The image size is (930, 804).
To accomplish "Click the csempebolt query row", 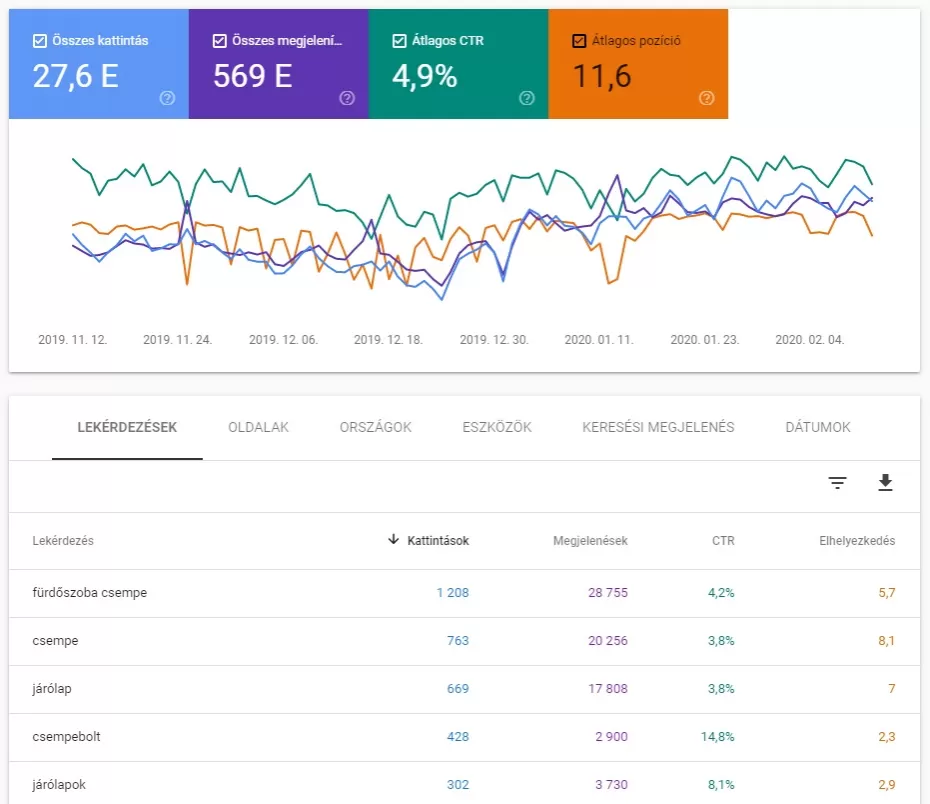I will [464, 737].
